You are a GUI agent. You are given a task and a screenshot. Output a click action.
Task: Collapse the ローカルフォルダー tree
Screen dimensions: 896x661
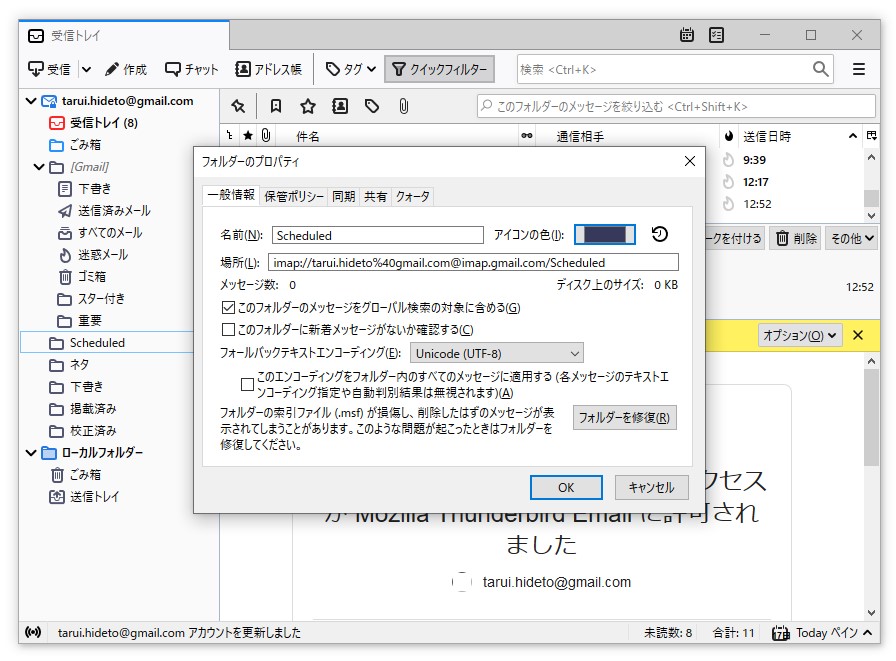(31, 452)
